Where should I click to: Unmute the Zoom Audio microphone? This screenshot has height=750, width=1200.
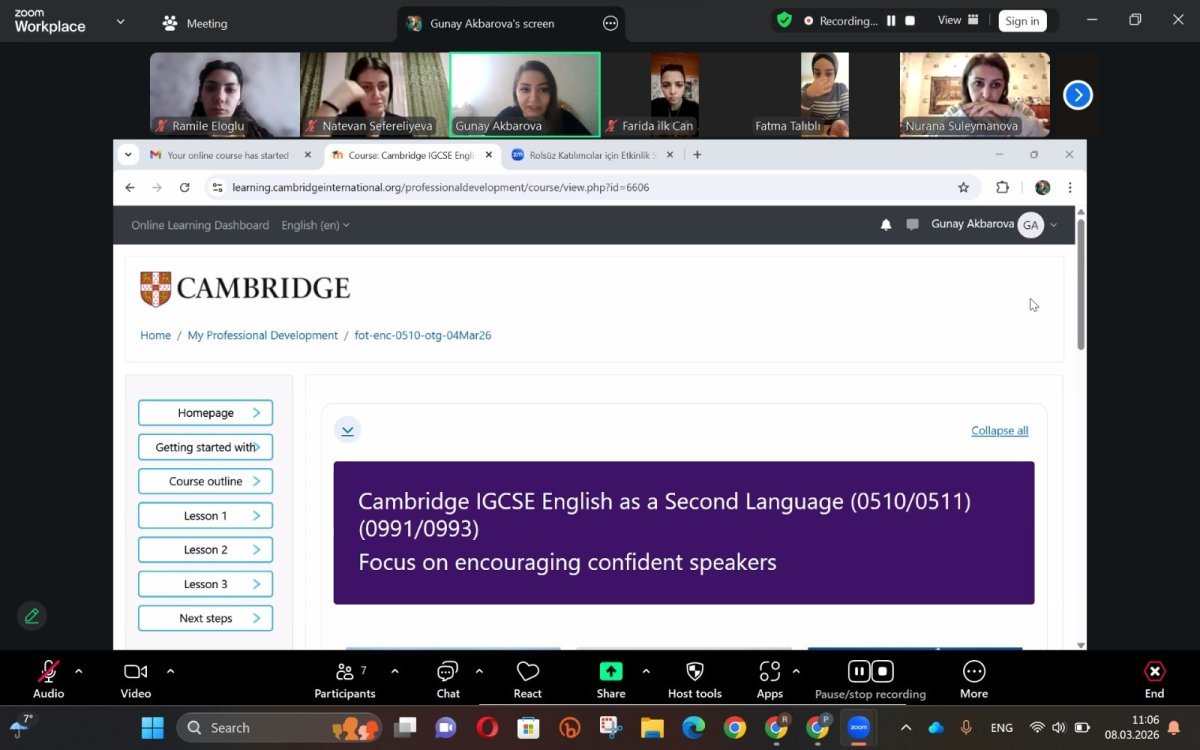pos(48,672)
